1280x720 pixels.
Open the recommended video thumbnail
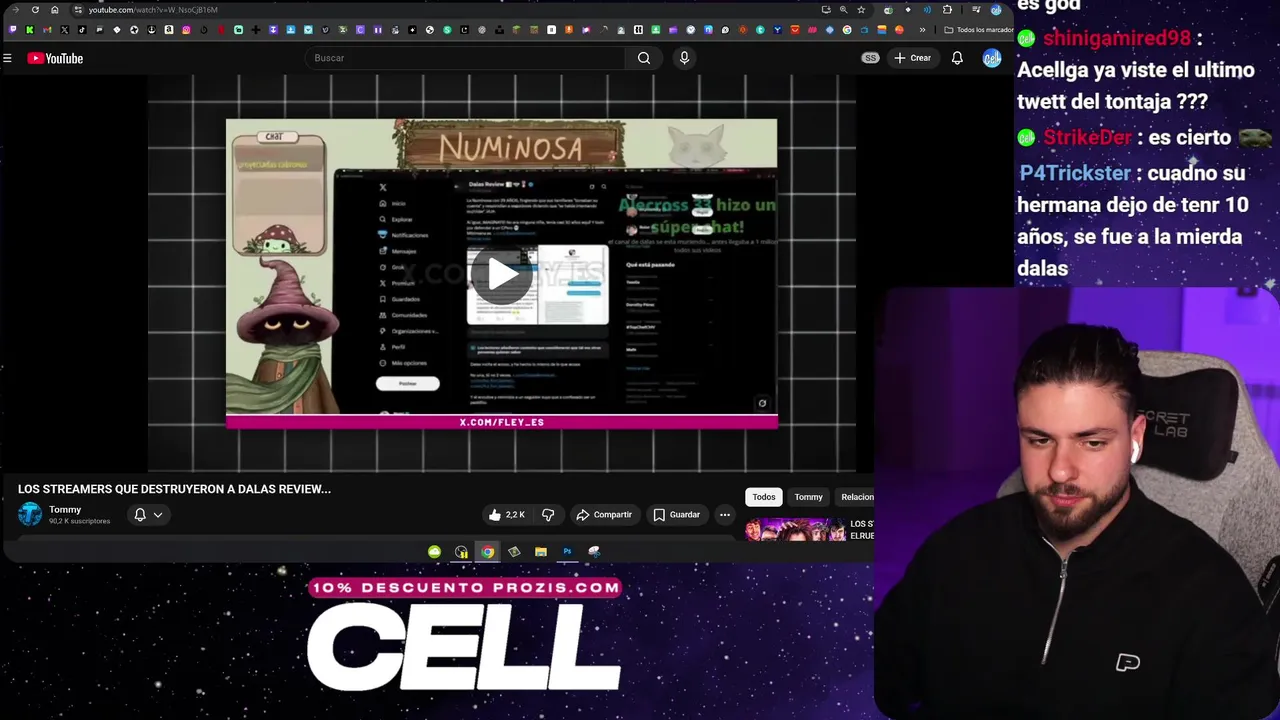point(796,529)
